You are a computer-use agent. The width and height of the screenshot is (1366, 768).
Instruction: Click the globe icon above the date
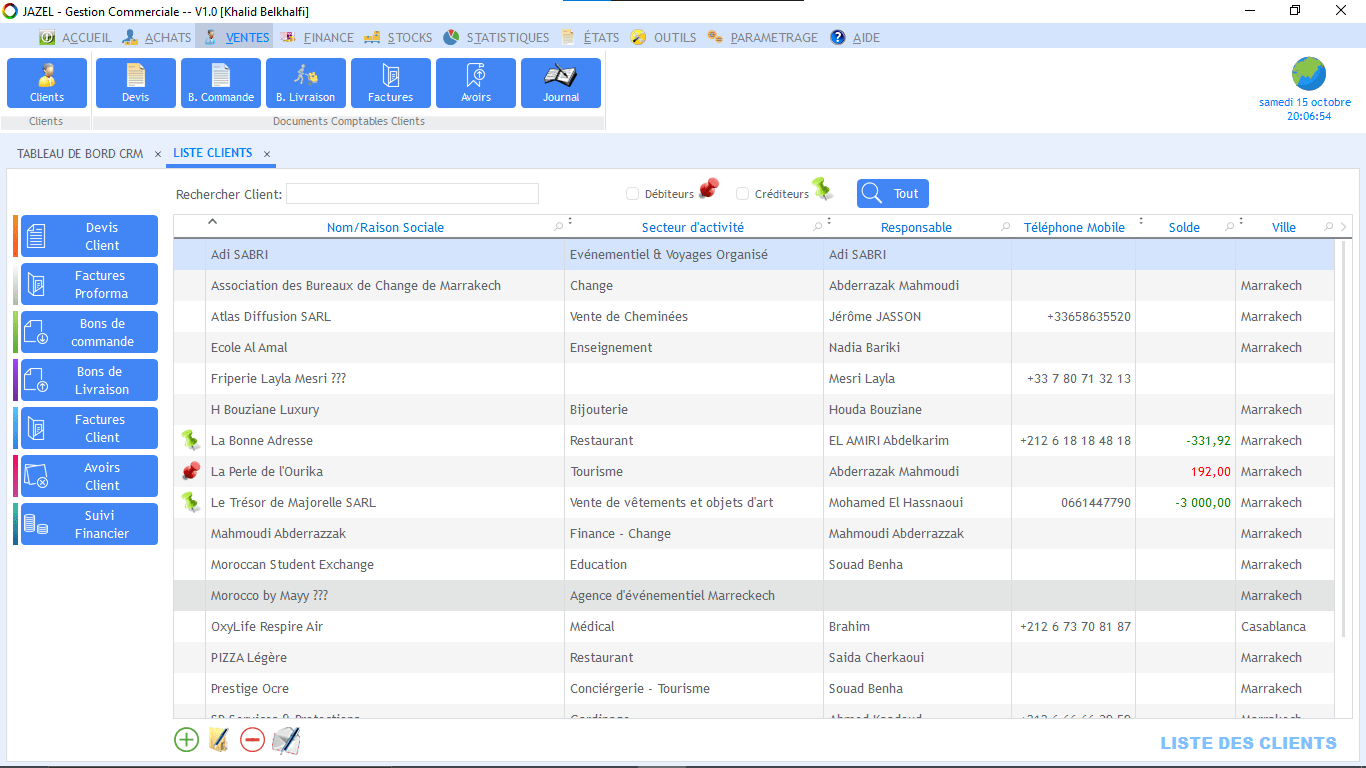pos(1308,74)
